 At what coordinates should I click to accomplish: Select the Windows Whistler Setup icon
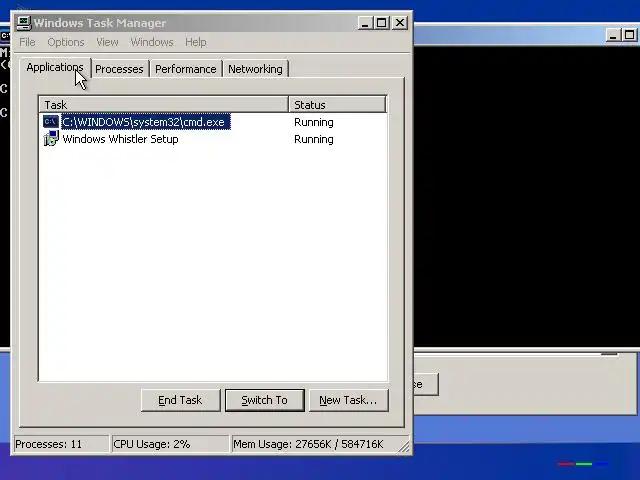(51, 139)
